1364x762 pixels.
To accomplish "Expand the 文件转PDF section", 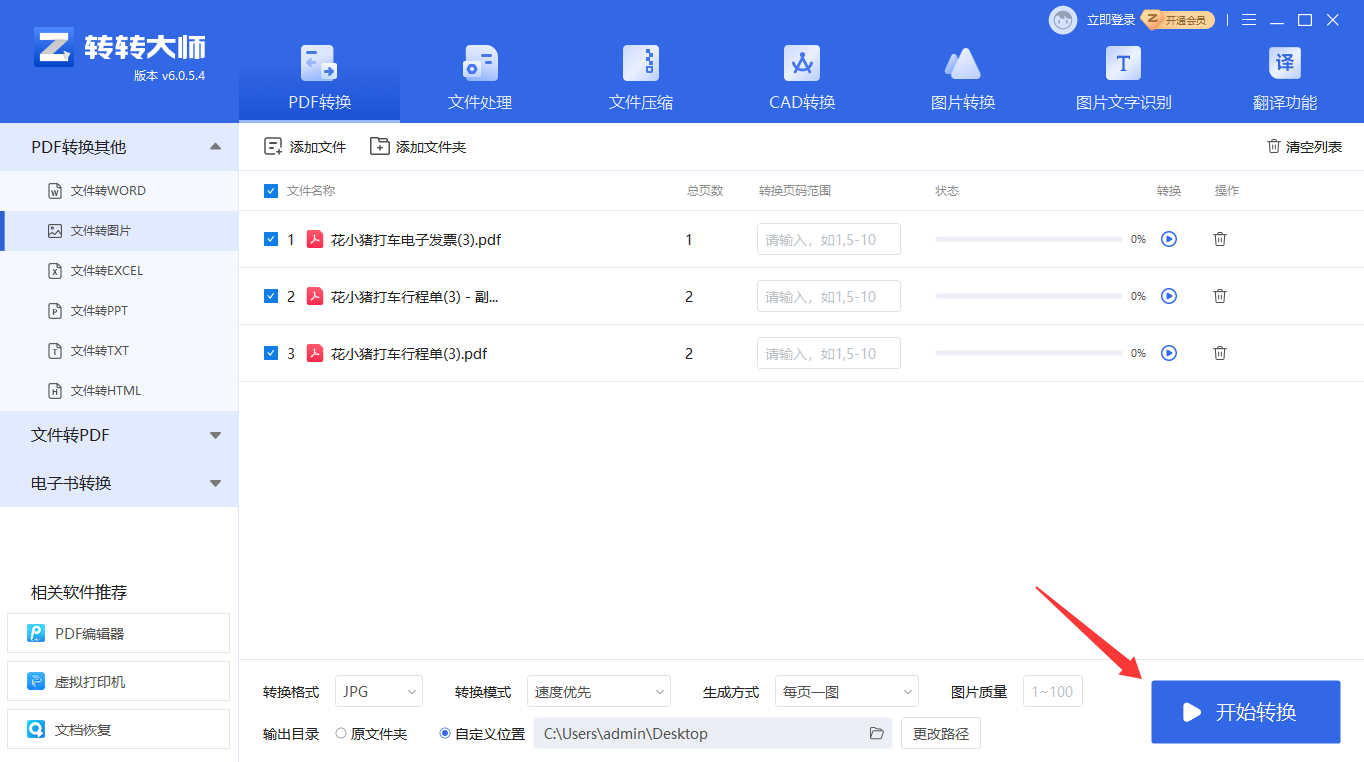I will tap(119, 435).
